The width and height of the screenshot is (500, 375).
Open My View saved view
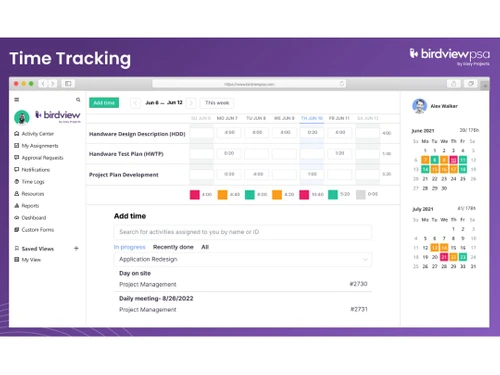pyautogui.click(x=31, y=260)
